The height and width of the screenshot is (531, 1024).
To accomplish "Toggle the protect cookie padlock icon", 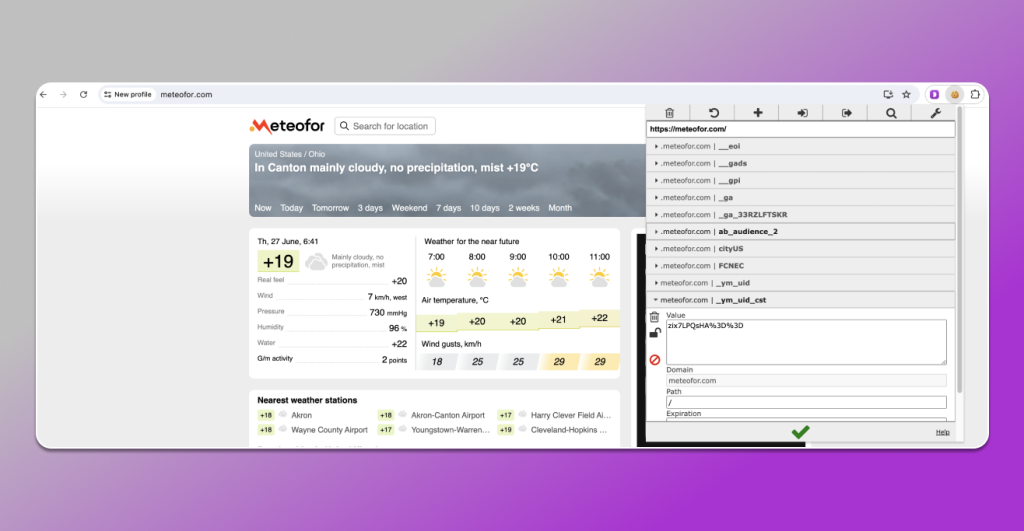I will point(655,334).
